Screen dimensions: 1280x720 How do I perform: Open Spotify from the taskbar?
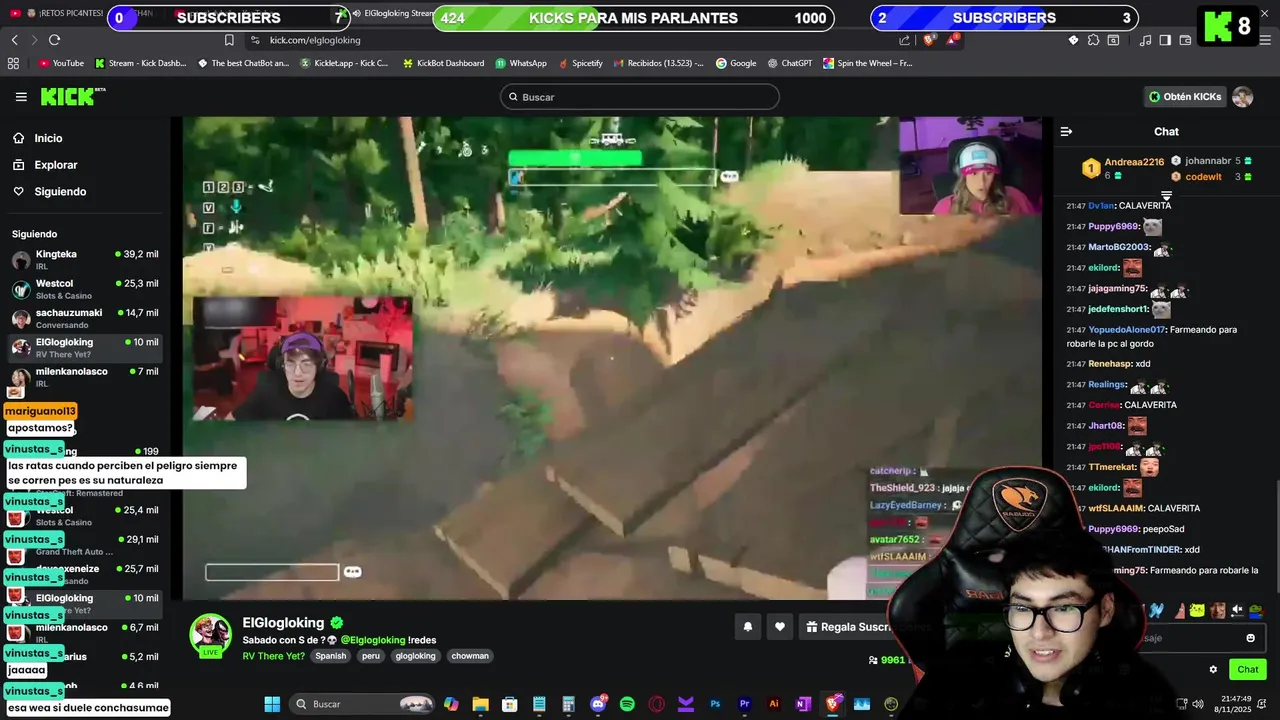pos(627,704)
